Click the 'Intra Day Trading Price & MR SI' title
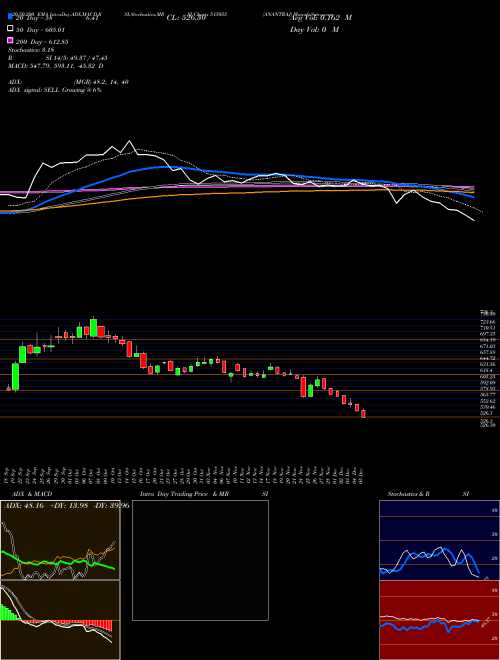Viewport: 500px width, 660px height. (204, 494)
